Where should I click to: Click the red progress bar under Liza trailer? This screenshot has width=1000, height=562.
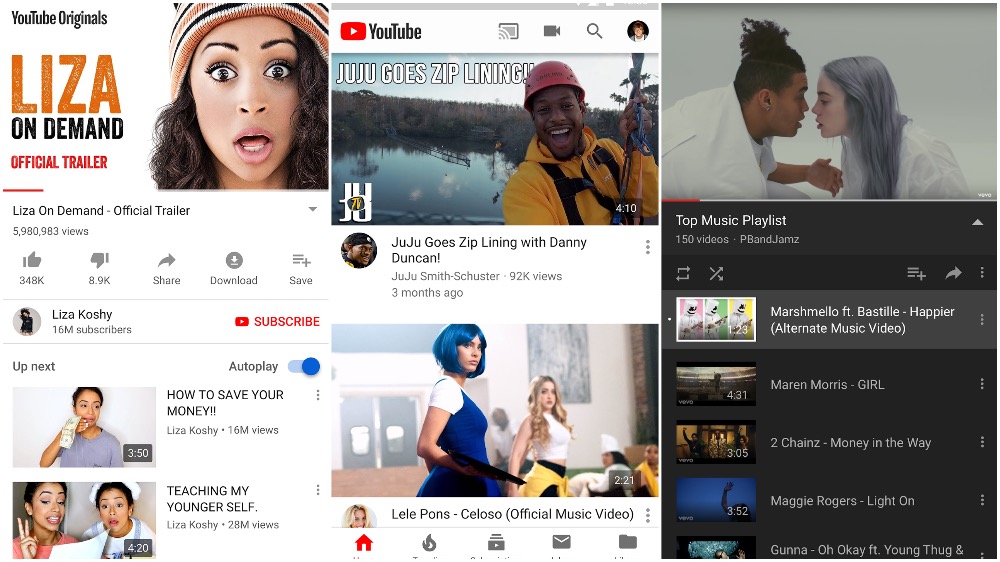tap(24, 190)
